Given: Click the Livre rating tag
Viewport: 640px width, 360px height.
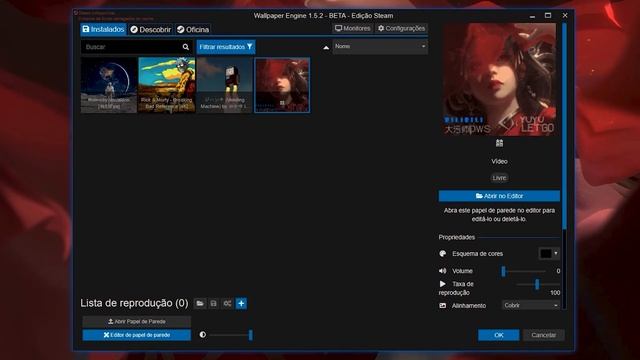Looking at the screenshot, I should pyautogui.click(x=499, y=178).
